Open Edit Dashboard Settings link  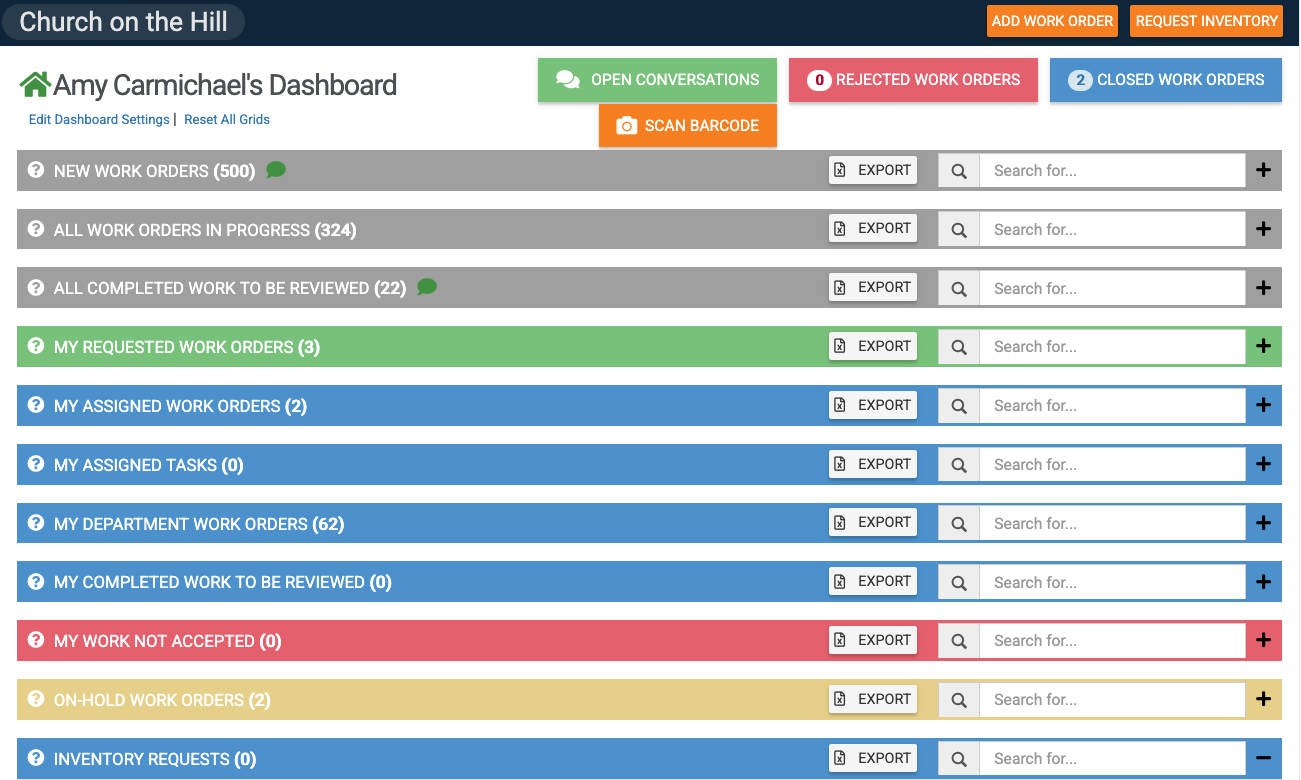[99, 120]
